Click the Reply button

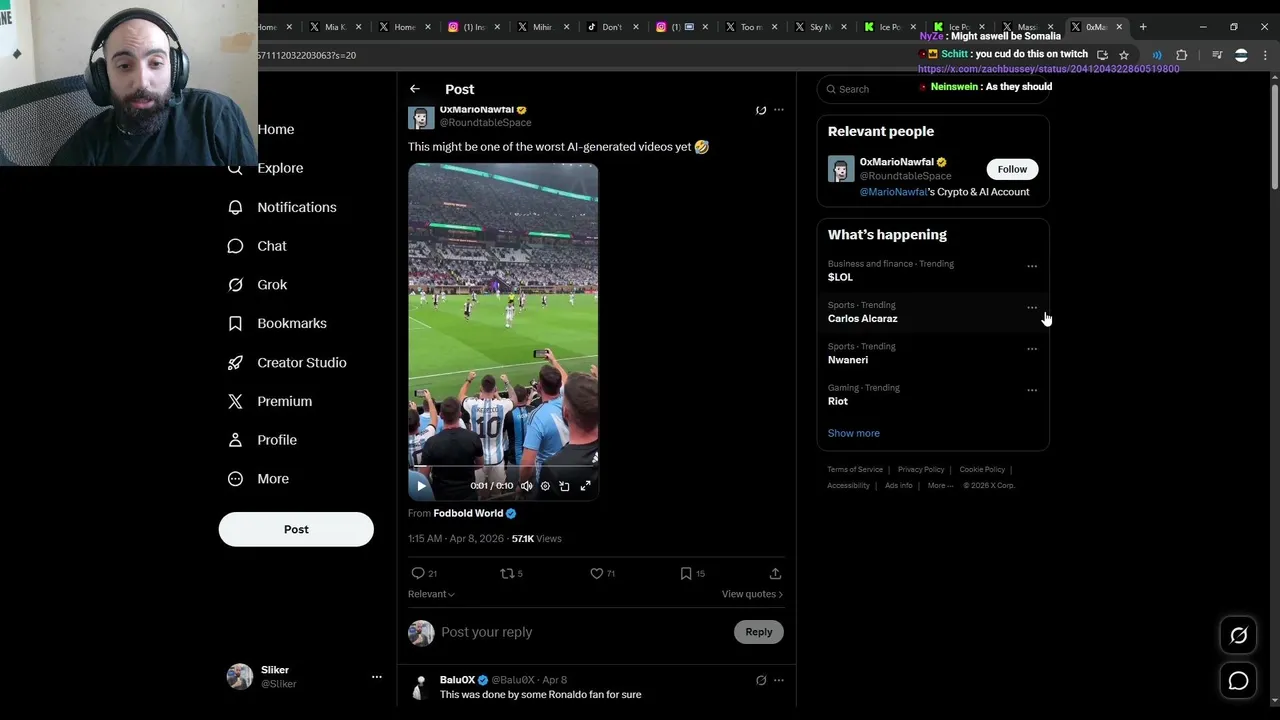pyautogui.click(x=759, y=632)
